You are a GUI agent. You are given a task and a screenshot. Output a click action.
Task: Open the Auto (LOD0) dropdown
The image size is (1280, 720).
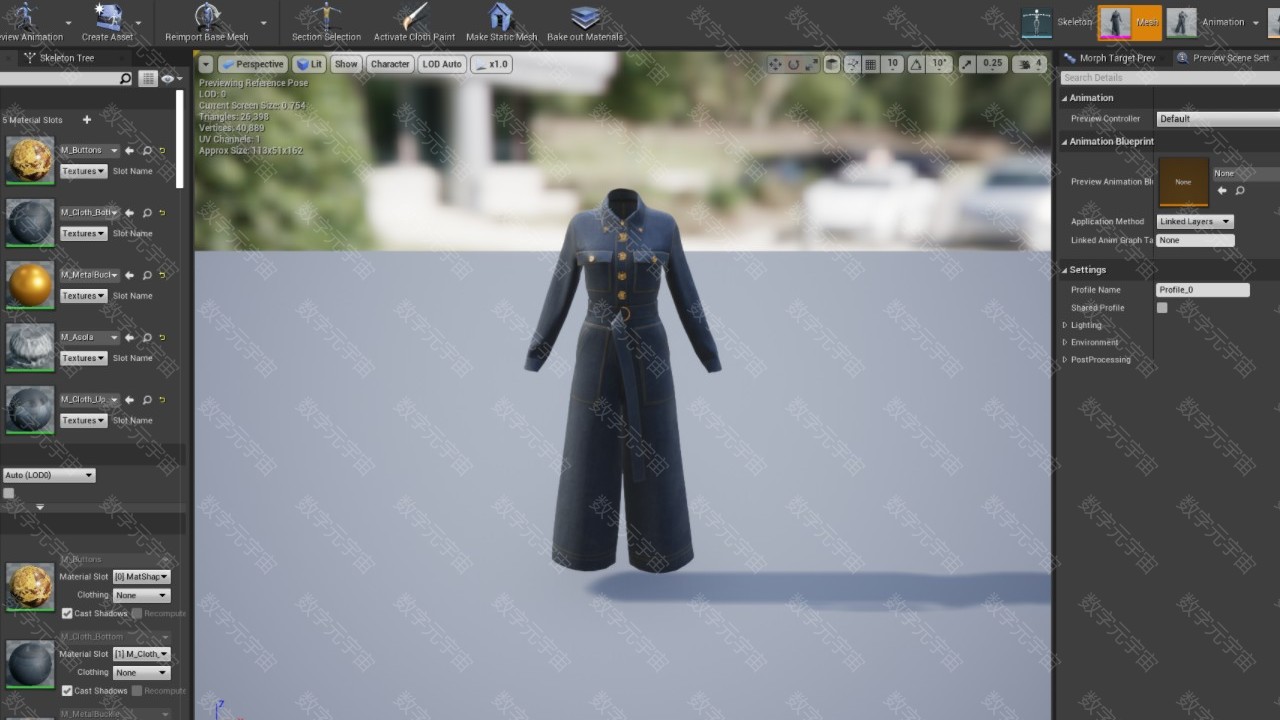pyautogui.click(x=49, y=475)
